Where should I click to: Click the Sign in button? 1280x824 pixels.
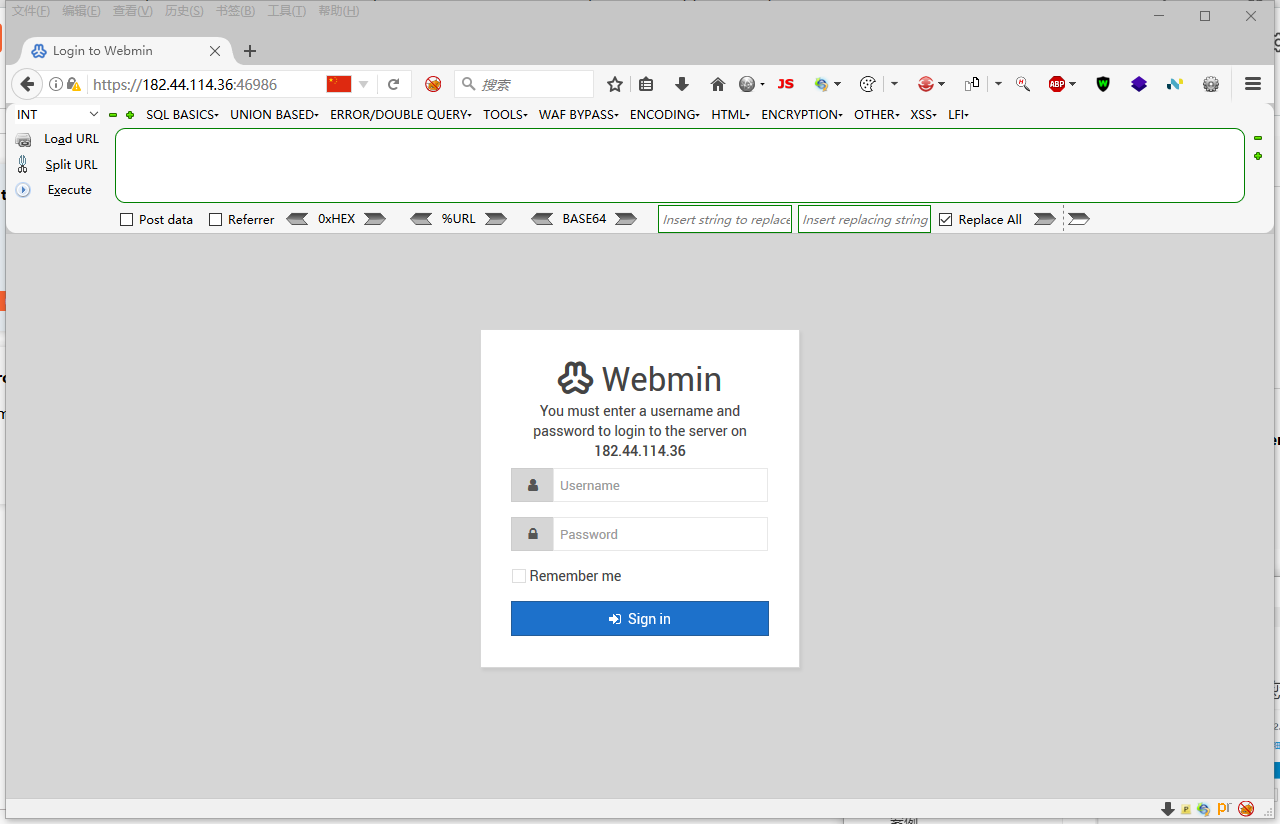pyautogui.click(x=640, y=619)
